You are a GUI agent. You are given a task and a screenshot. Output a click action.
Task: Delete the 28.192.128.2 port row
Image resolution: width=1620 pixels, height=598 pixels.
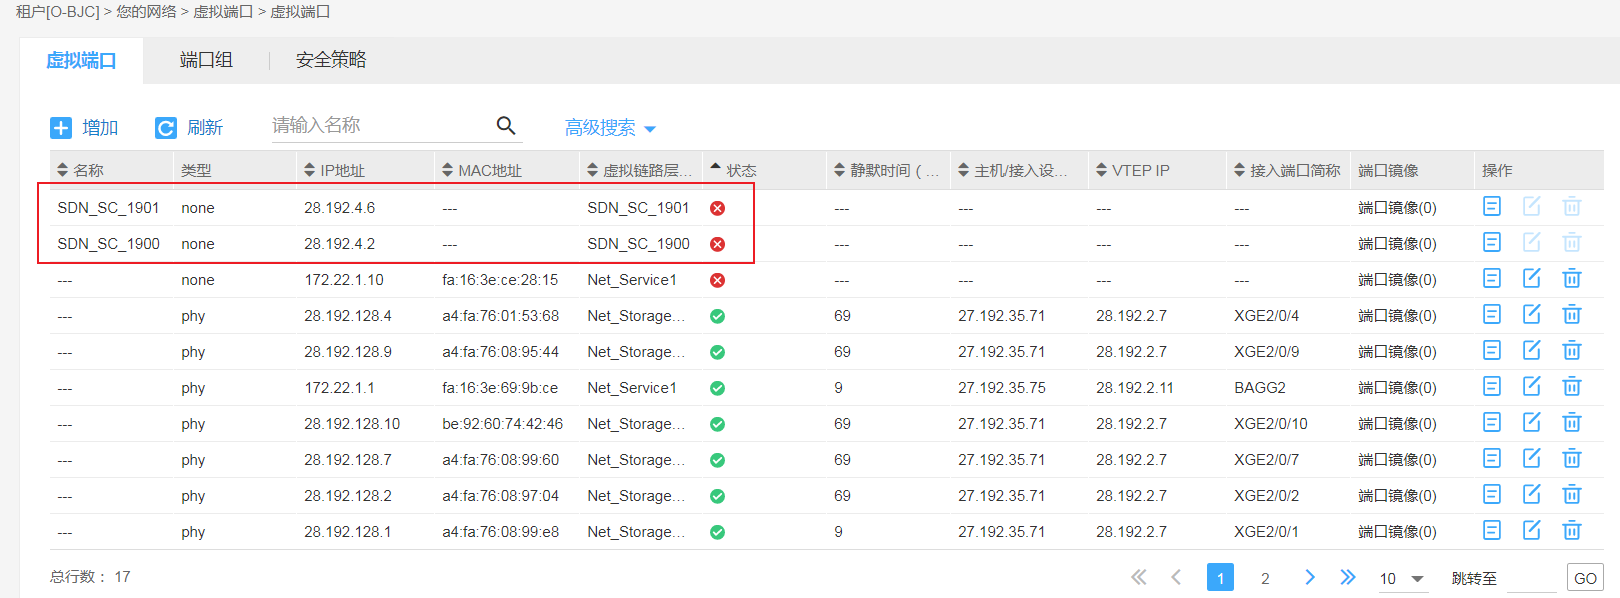click(x=1572, y=494)
